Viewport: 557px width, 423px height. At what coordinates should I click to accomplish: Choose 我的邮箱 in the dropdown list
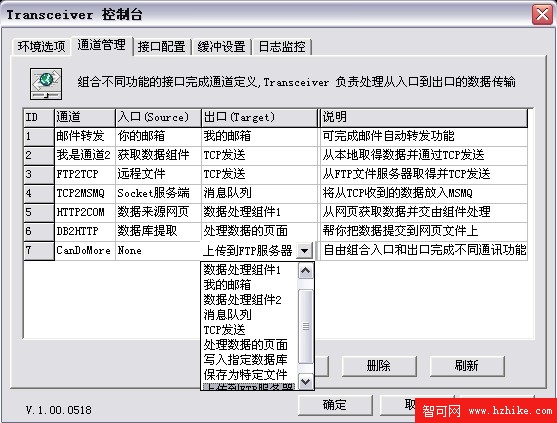click(250, 285)
